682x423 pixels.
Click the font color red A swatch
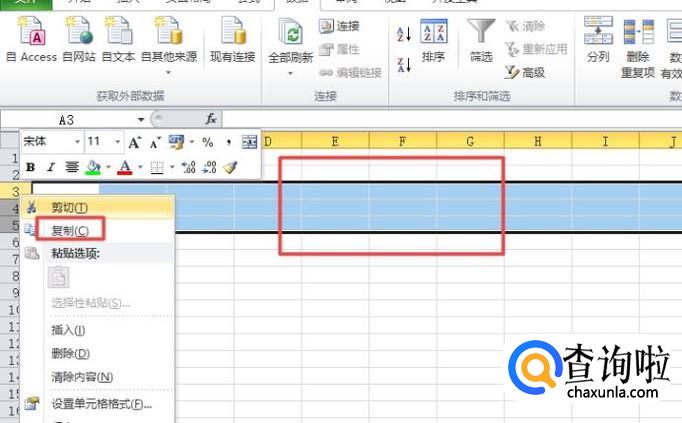pyautogui.click(x=124, y=167)
